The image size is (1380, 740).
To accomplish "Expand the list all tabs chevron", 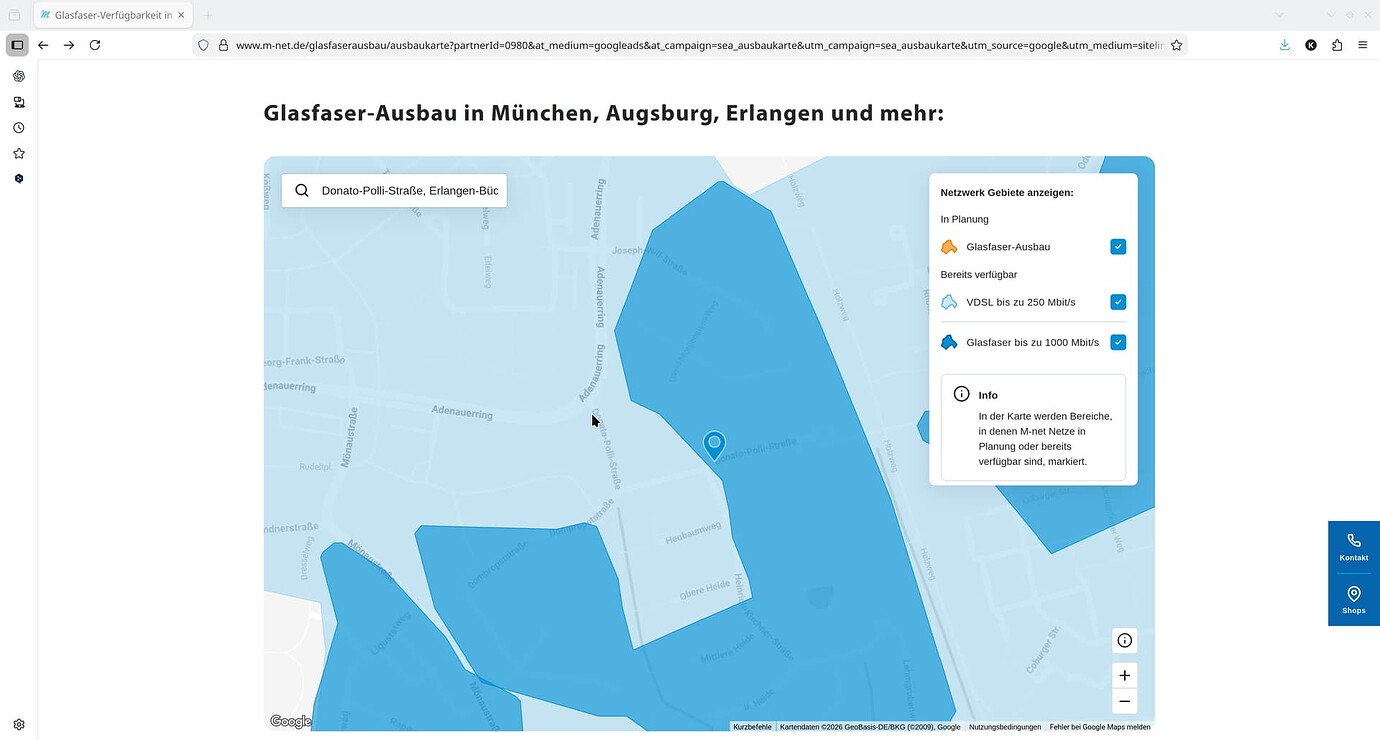I will [x=1279, y=15].
